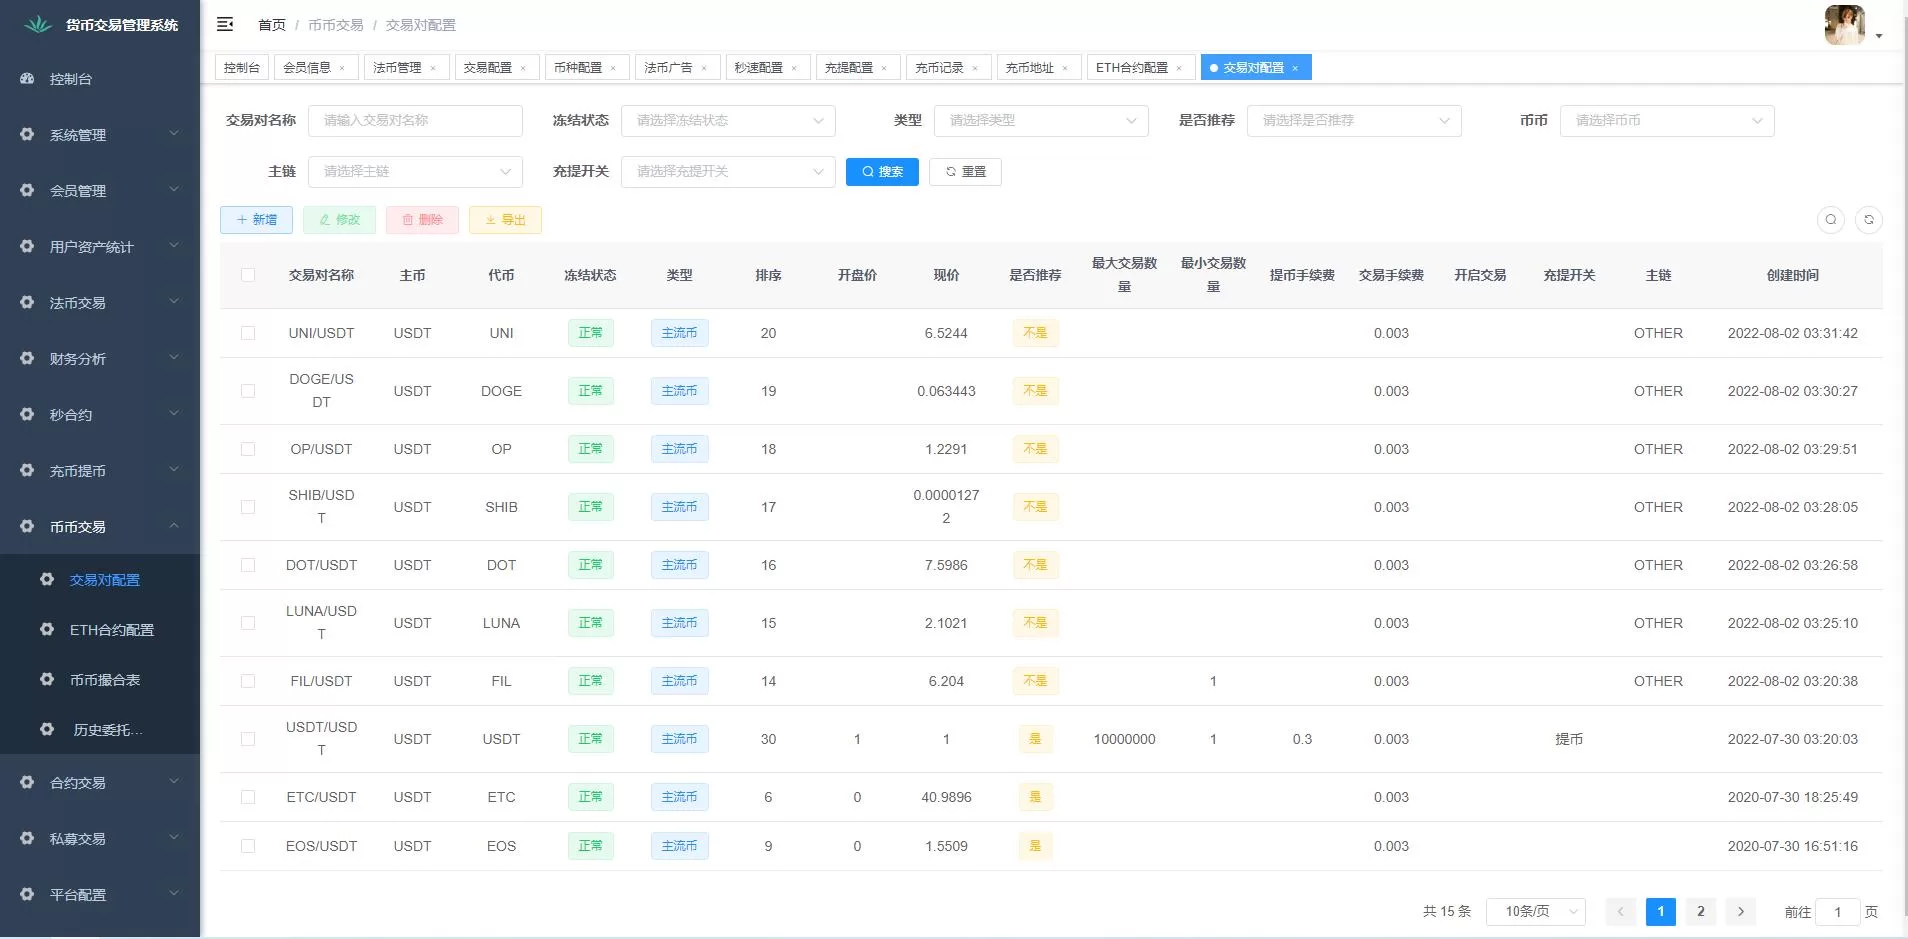Image resolution: width=1908 pixels, height=939 pixels.
Task: Go to the next page using the arrow icon
Action: point(1740,911)
